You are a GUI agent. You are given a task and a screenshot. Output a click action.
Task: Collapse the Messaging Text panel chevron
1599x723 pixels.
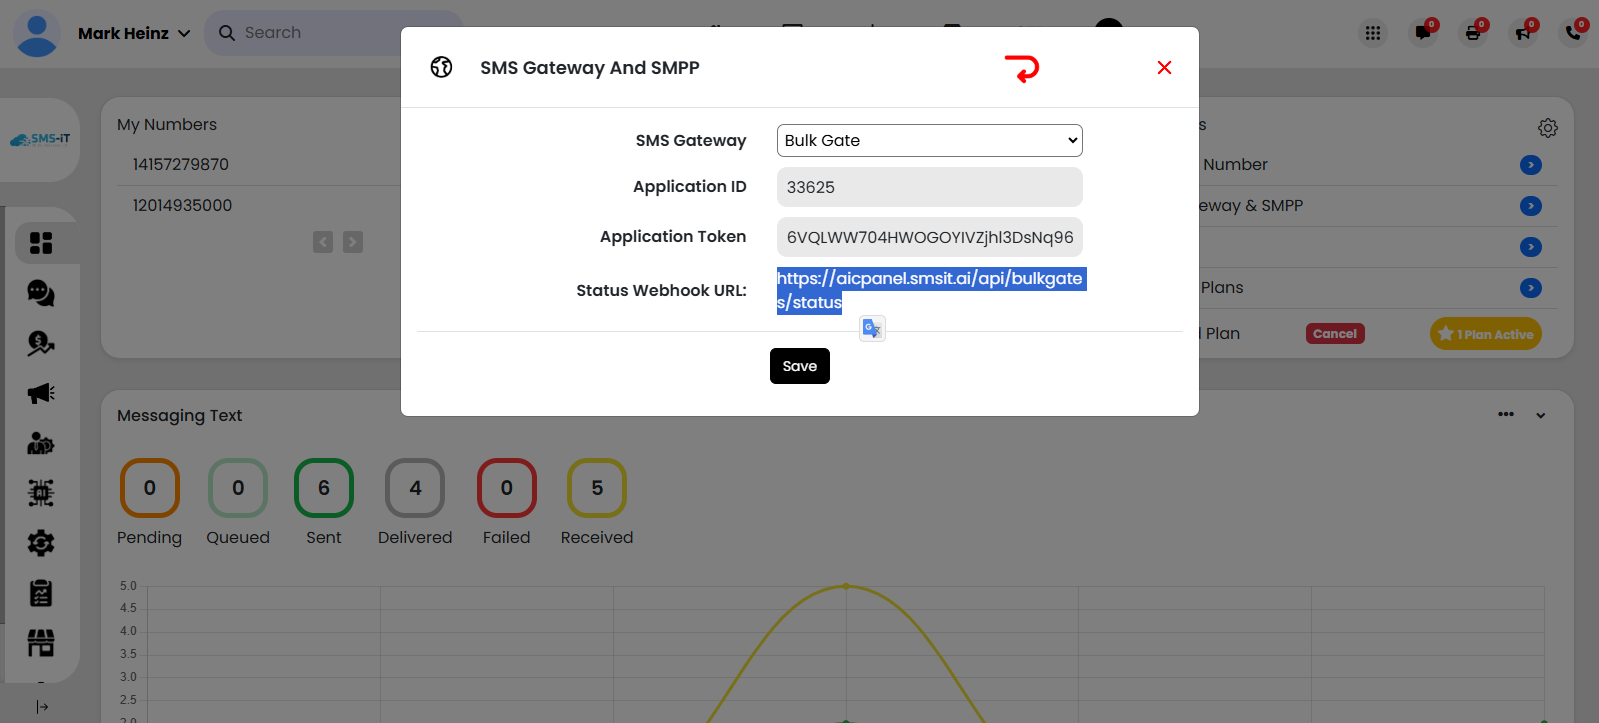[x=1541, y=415]
